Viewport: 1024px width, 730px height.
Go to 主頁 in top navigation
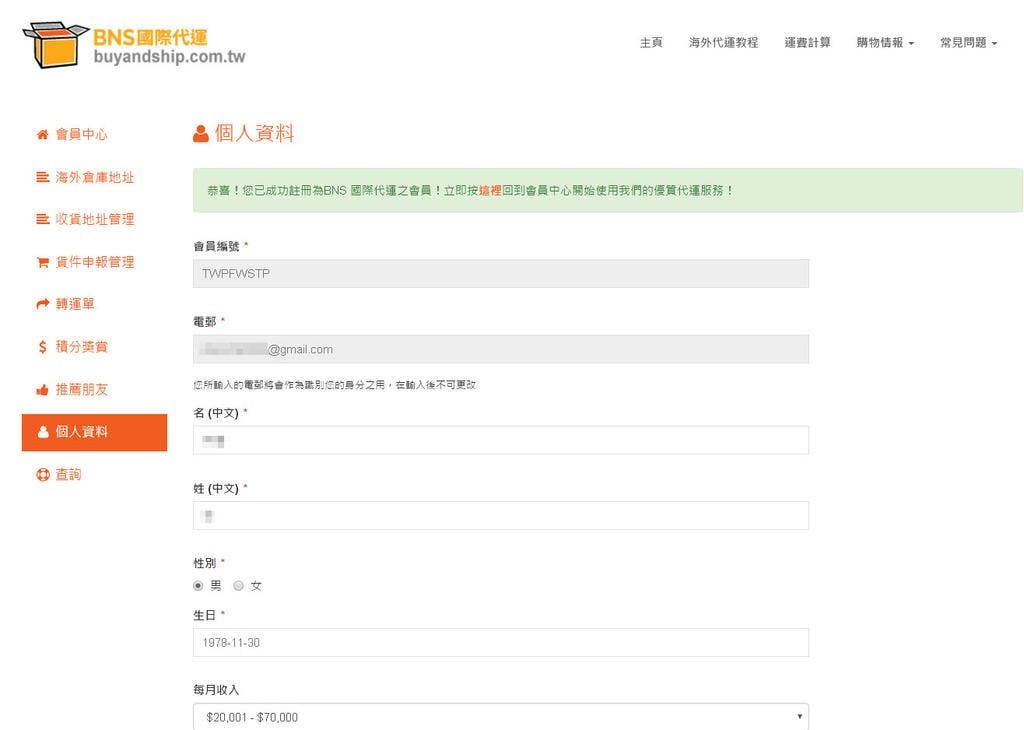point(651,43)
